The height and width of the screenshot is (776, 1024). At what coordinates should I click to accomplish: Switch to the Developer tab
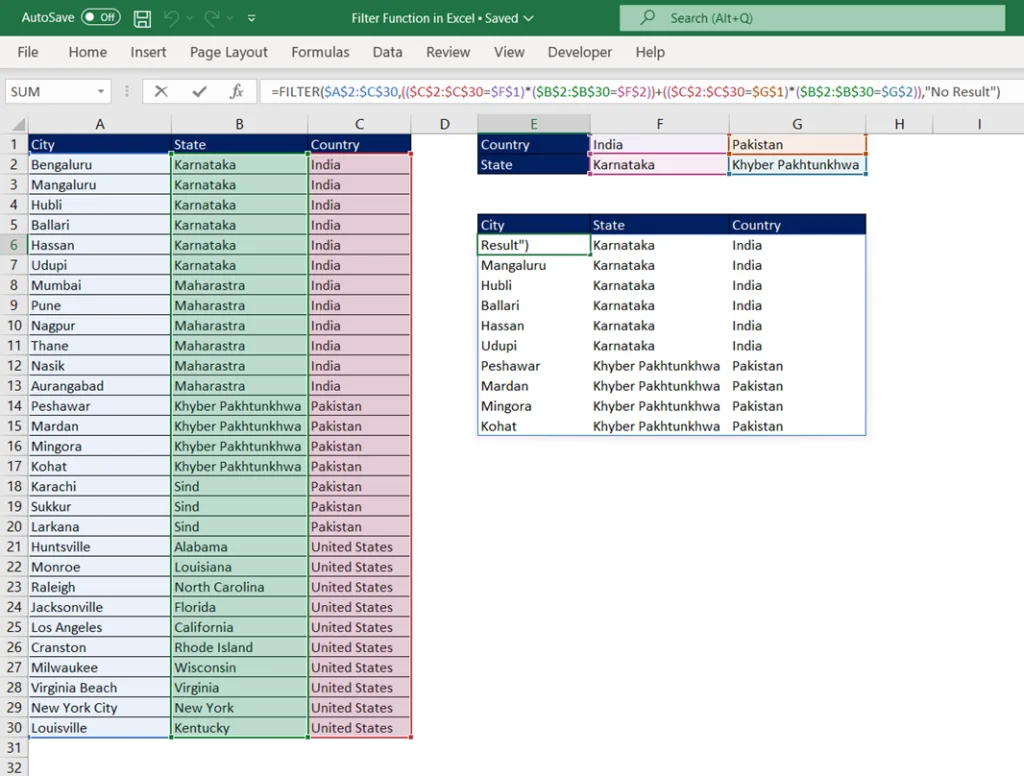coord(579,52)
